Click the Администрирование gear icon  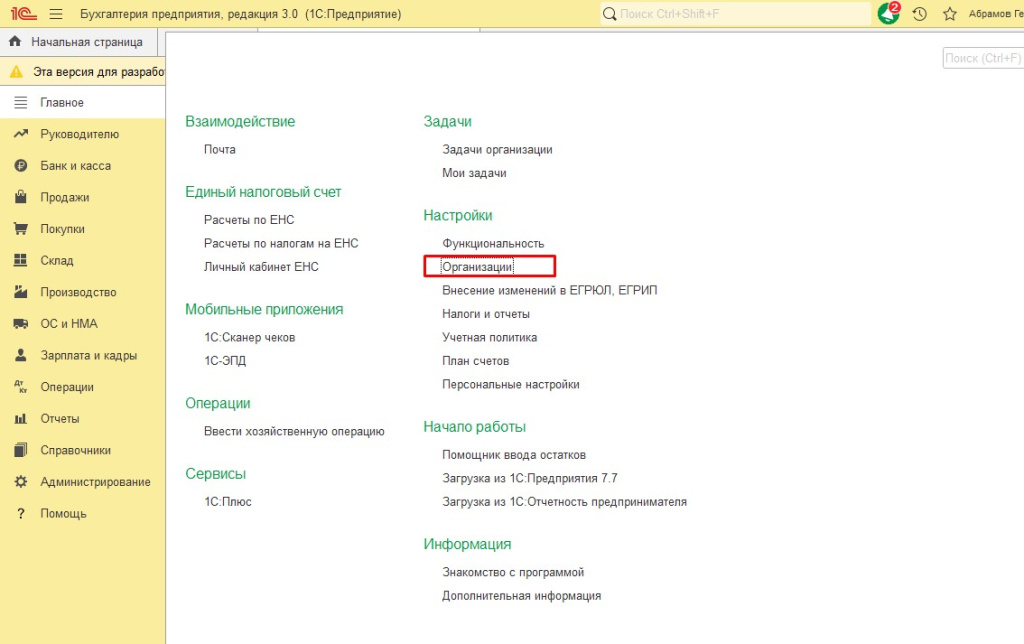(21, 481)
